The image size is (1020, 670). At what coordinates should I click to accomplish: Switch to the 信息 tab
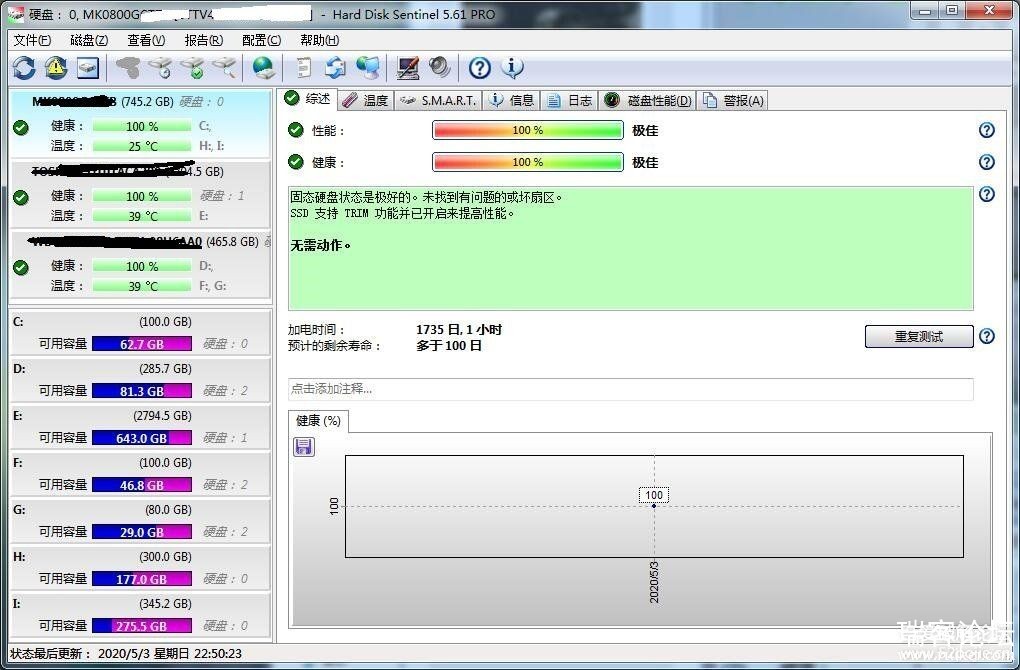point(512,100)
